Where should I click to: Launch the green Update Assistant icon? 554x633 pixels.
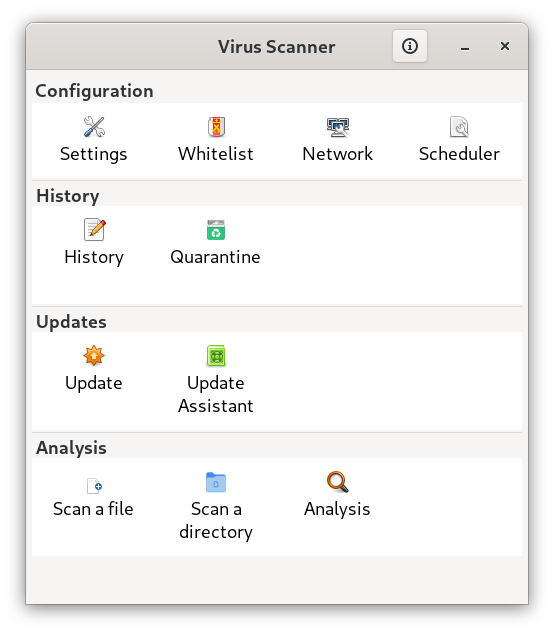[x=216, y=356]
